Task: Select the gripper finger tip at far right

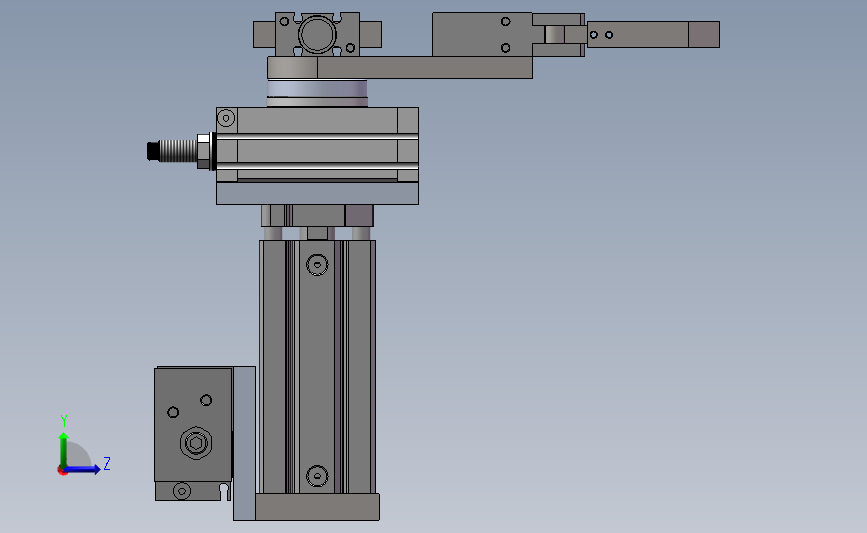Action: (704, 34)
